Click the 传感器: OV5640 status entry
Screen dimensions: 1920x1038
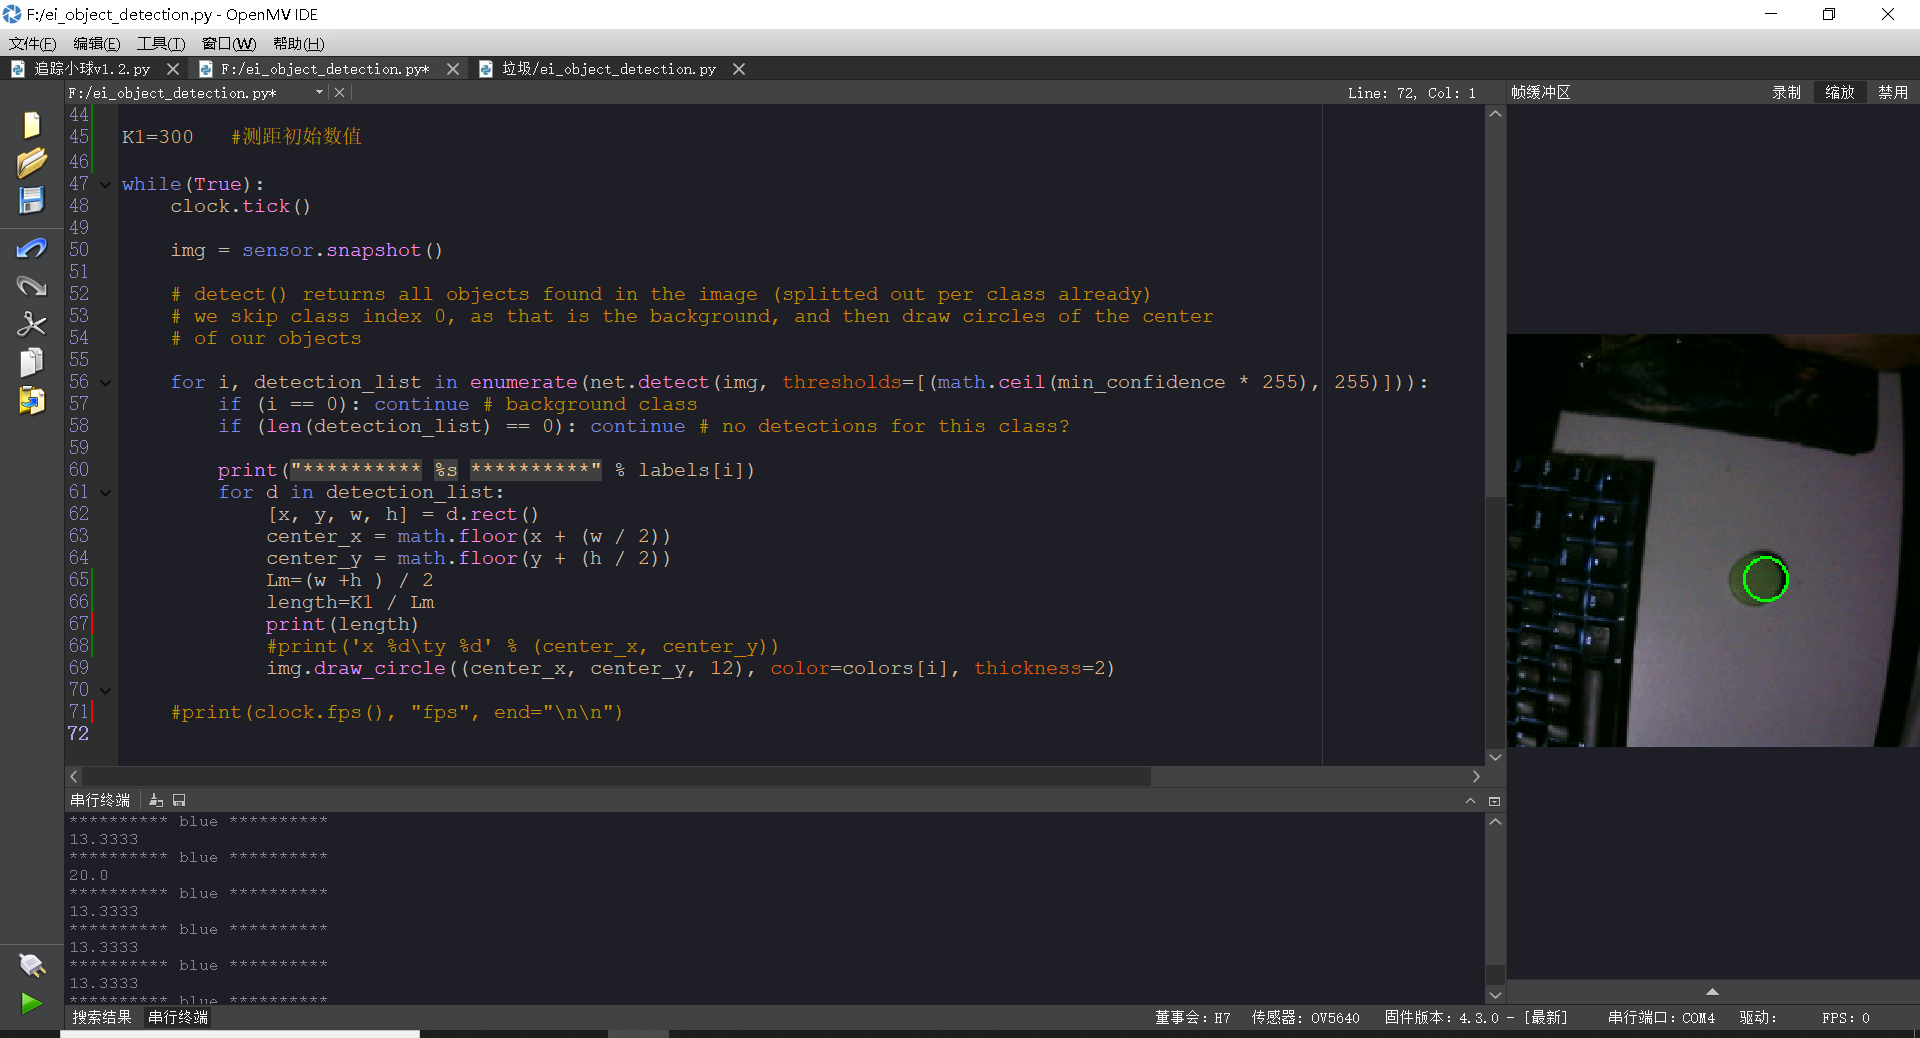(x=1305, y=1017)
